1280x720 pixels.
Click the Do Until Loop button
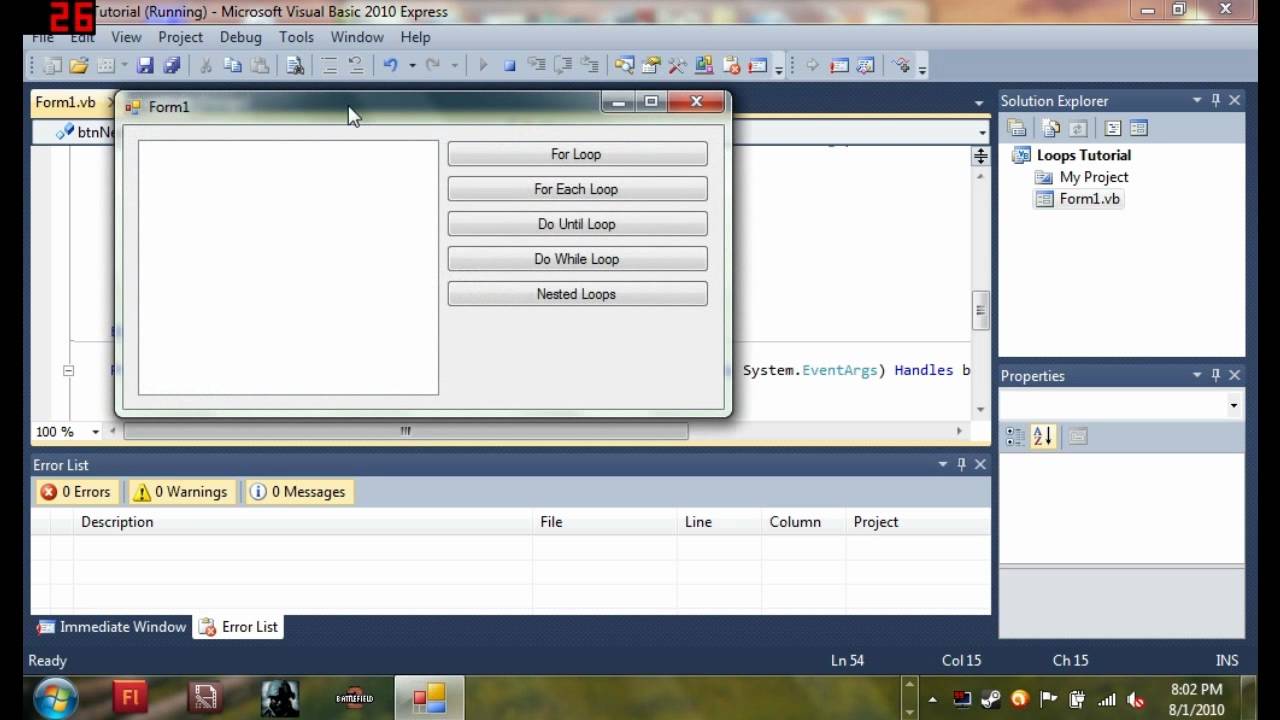pos(577,224)
